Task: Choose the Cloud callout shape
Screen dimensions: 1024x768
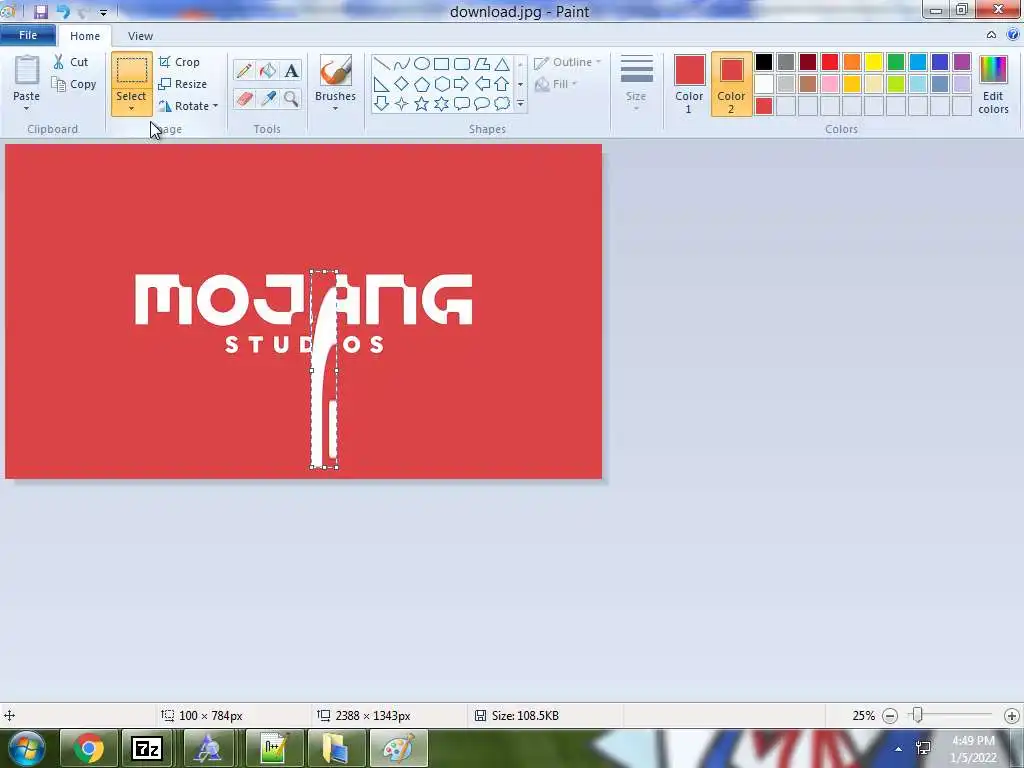Action: 502,103
